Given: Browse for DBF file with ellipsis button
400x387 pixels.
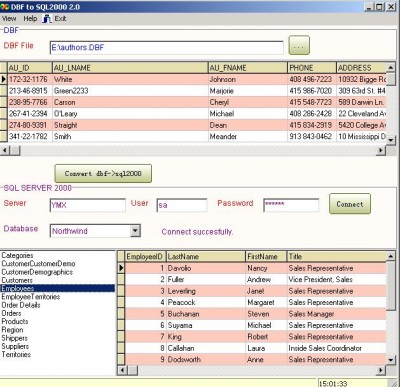Looking at the screenshot, I should coord(299,45).
